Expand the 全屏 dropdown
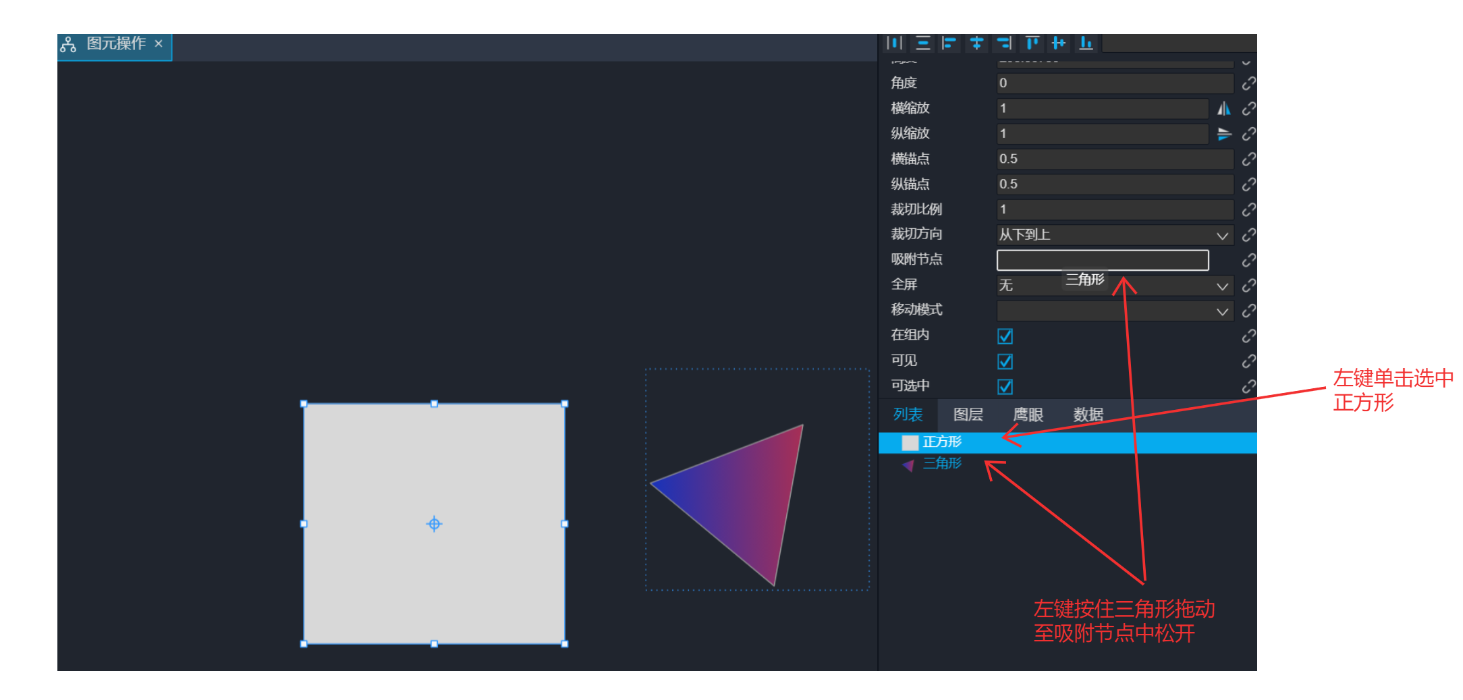 pos(1114,286)
